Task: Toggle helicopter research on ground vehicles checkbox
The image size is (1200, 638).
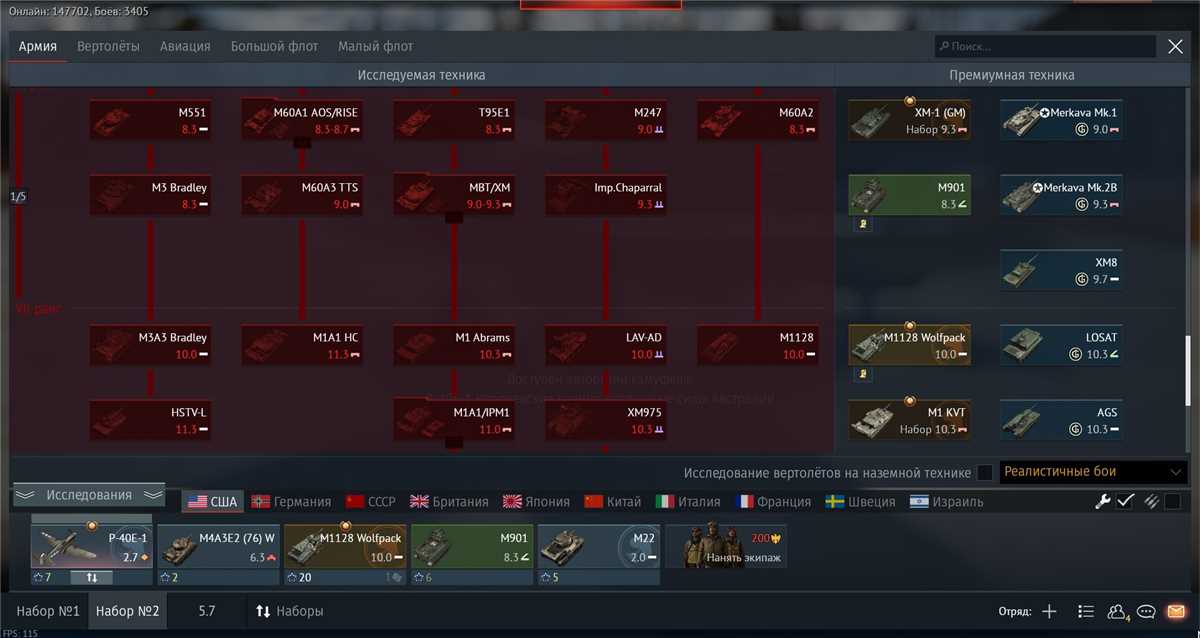Action: pos(985,472)
